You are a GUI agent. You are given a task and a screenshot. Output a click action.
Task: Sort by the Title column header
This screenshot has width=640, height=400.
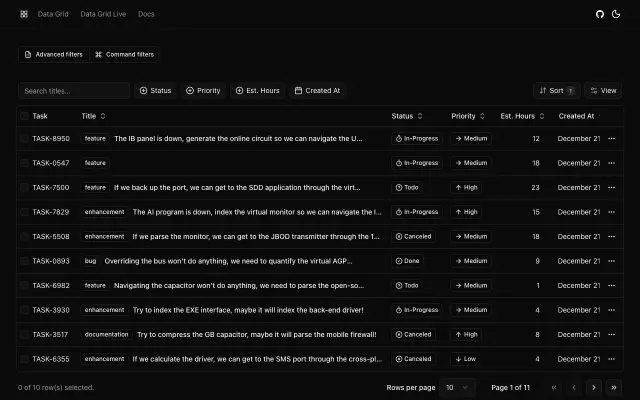coord(93,116)
